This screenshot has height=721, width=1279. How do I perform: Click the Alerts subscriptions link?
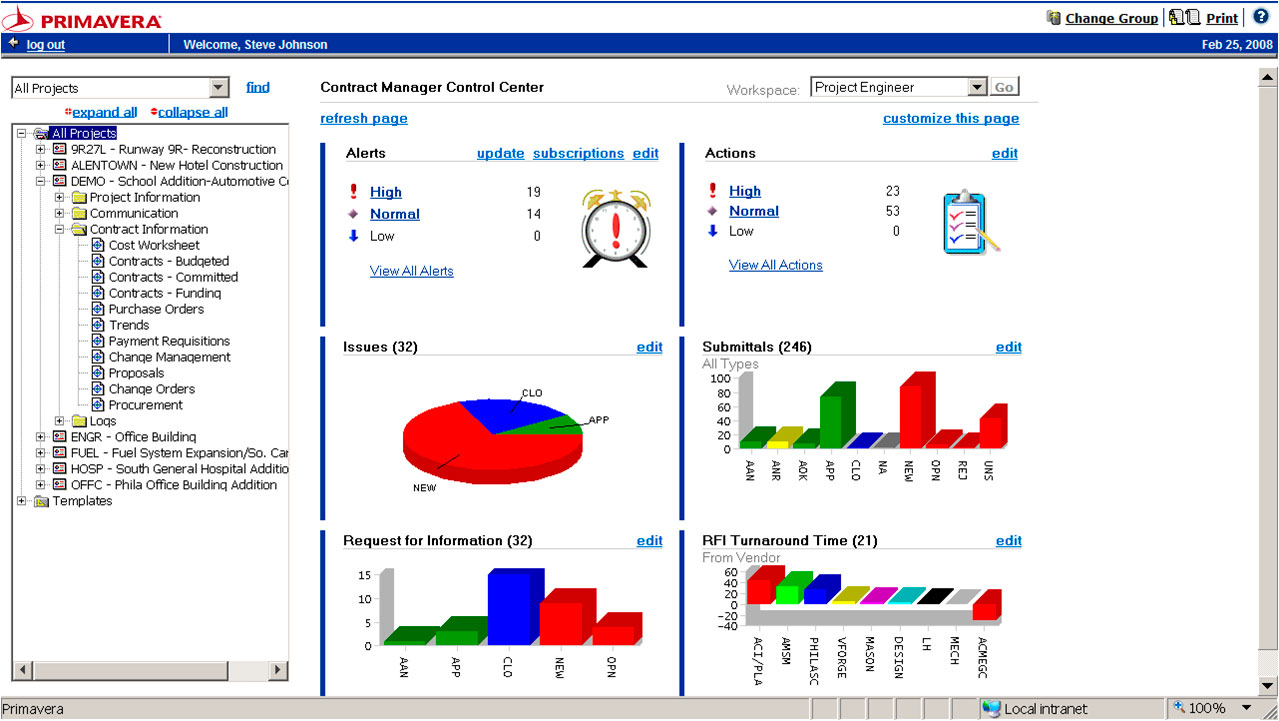(579, 153)
